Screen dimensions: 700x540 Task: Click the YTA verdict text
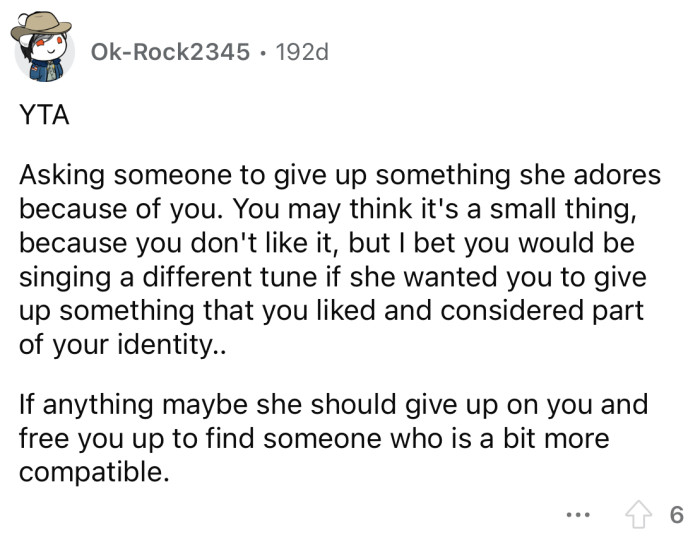pos(44,114)
